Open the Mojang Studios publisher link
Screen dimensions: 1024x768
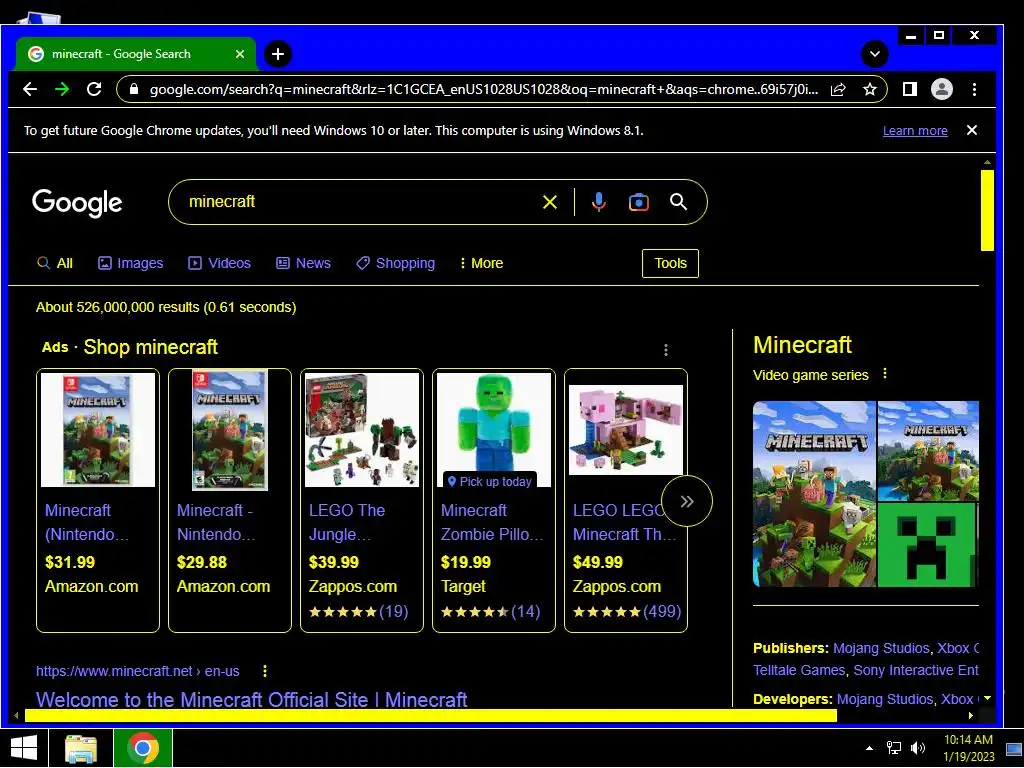point(881,648)
